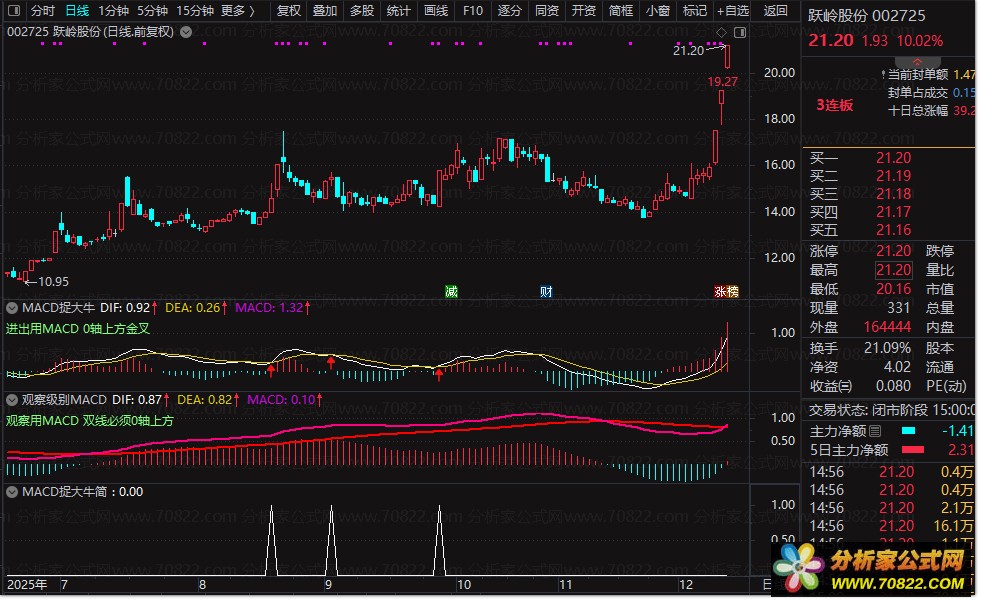981x600 pixels.
Task: Toggle 叠加 overlay comparison
Action: click(324, 11)
